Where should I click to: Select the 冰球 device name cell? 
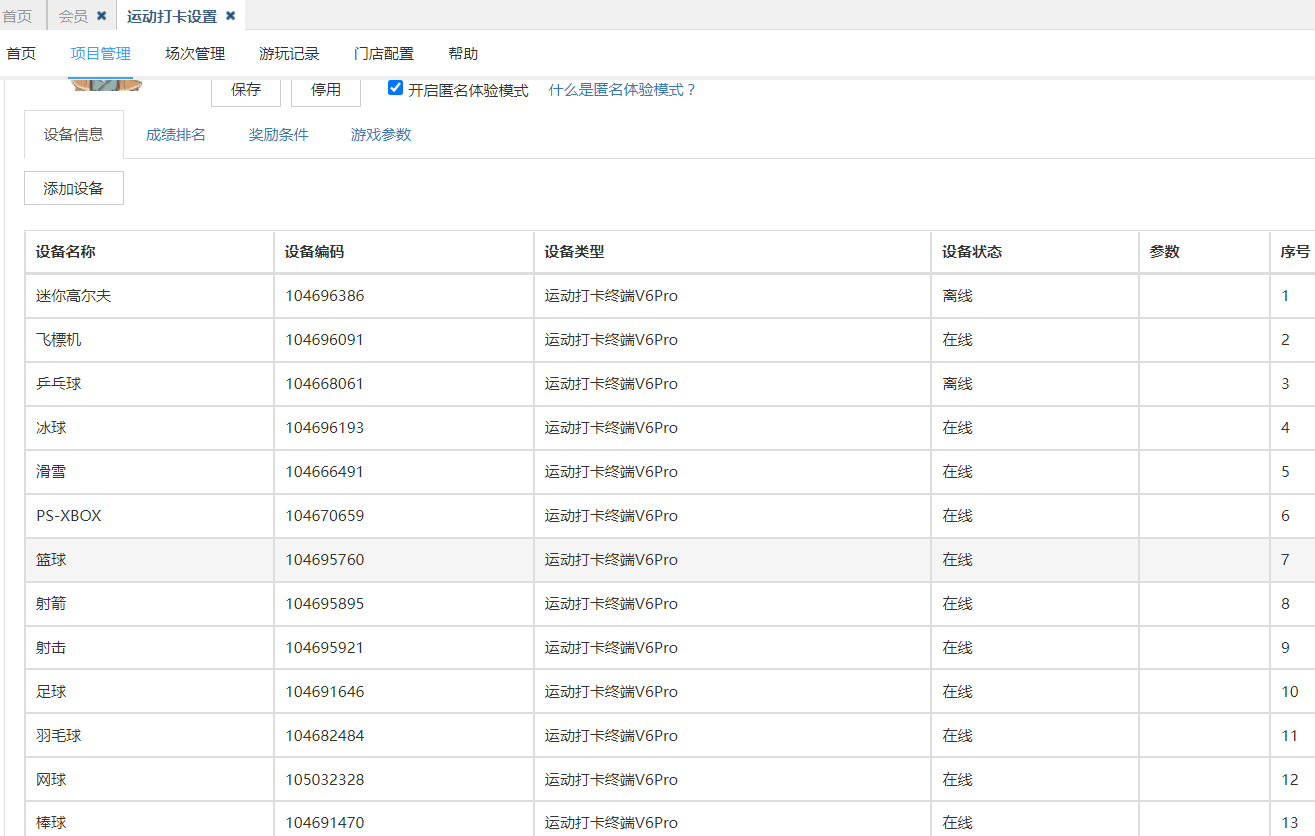tap(149, 428)
